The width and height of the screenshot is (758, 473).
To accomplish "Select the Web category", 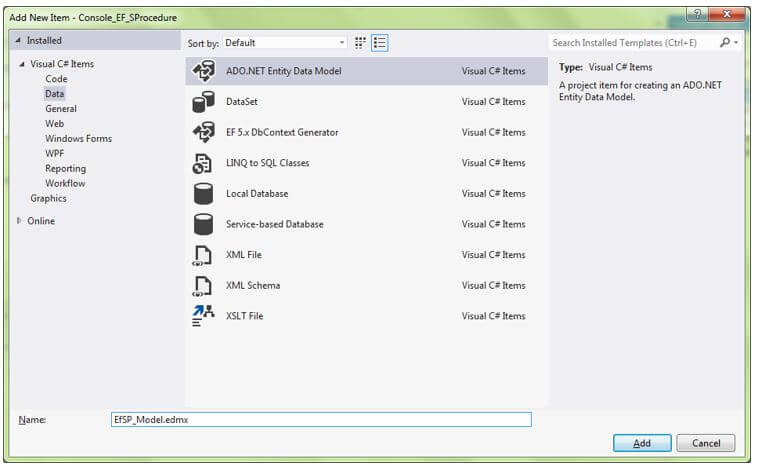I will coord(55,124).
